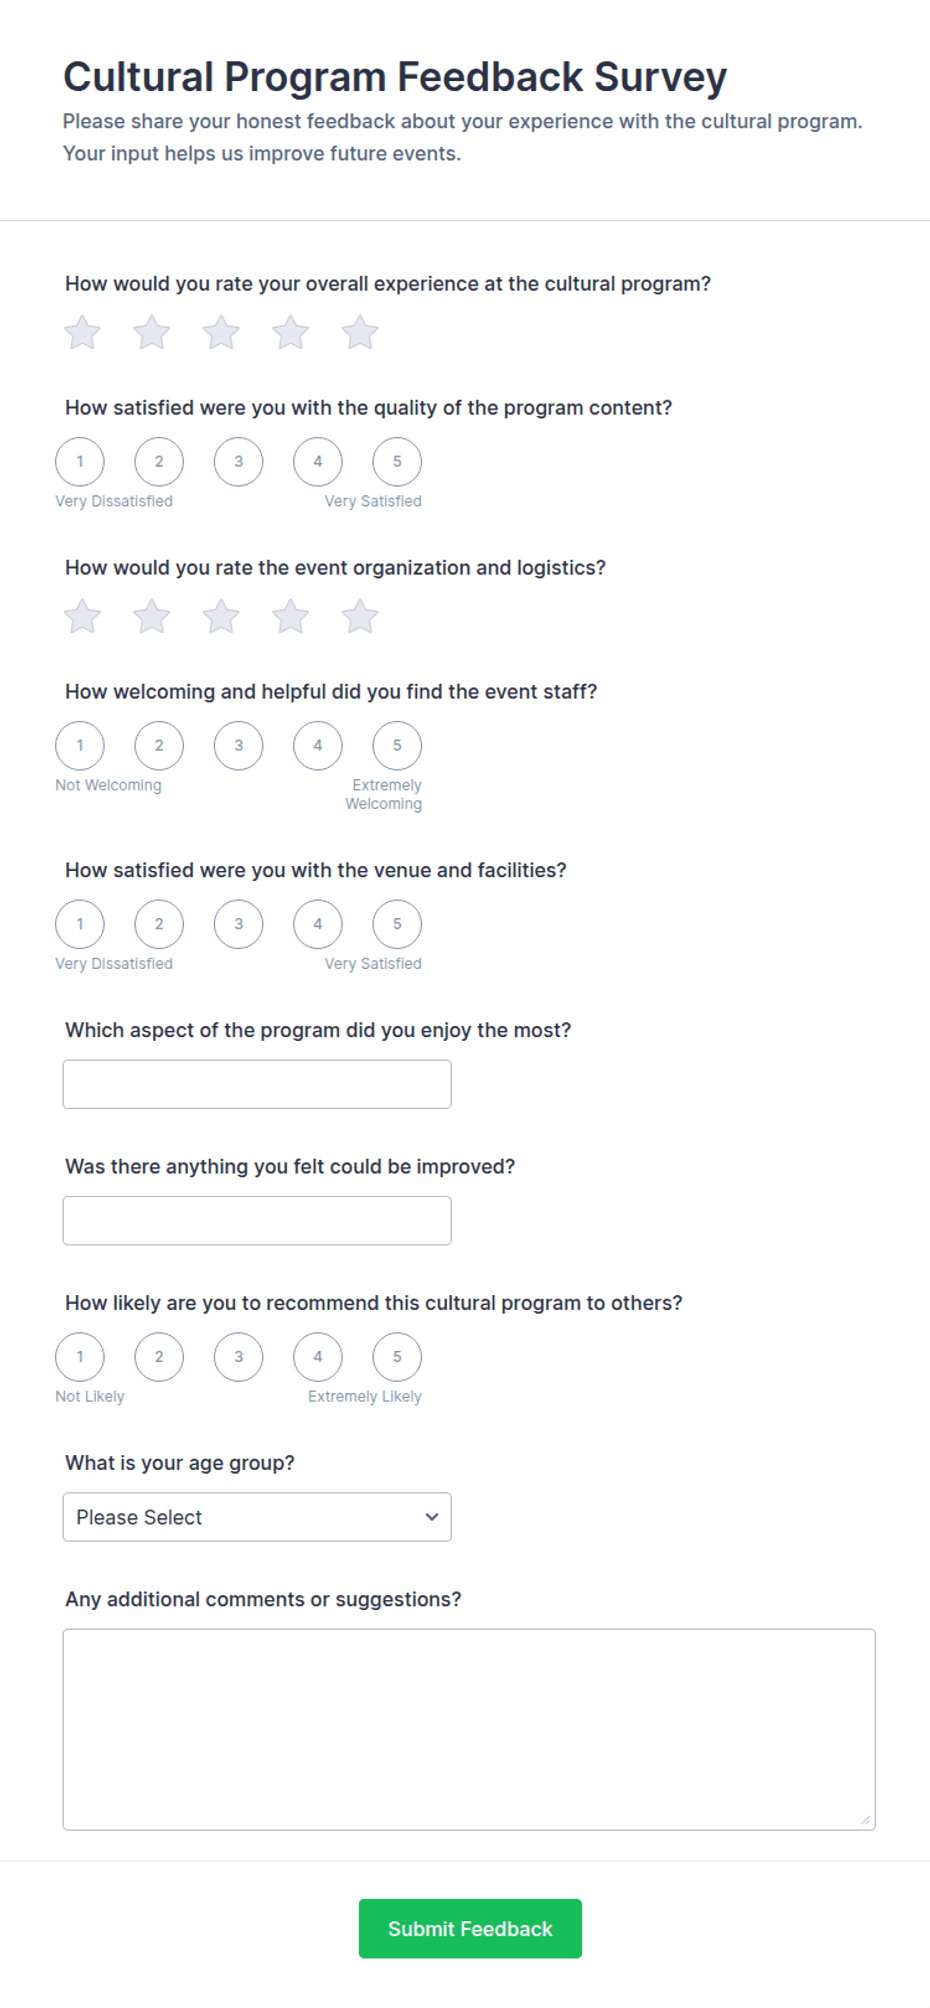
Task: Choose 3 for event staff welcoming rating
Action: pyautogui.click(x=238, y=746)
